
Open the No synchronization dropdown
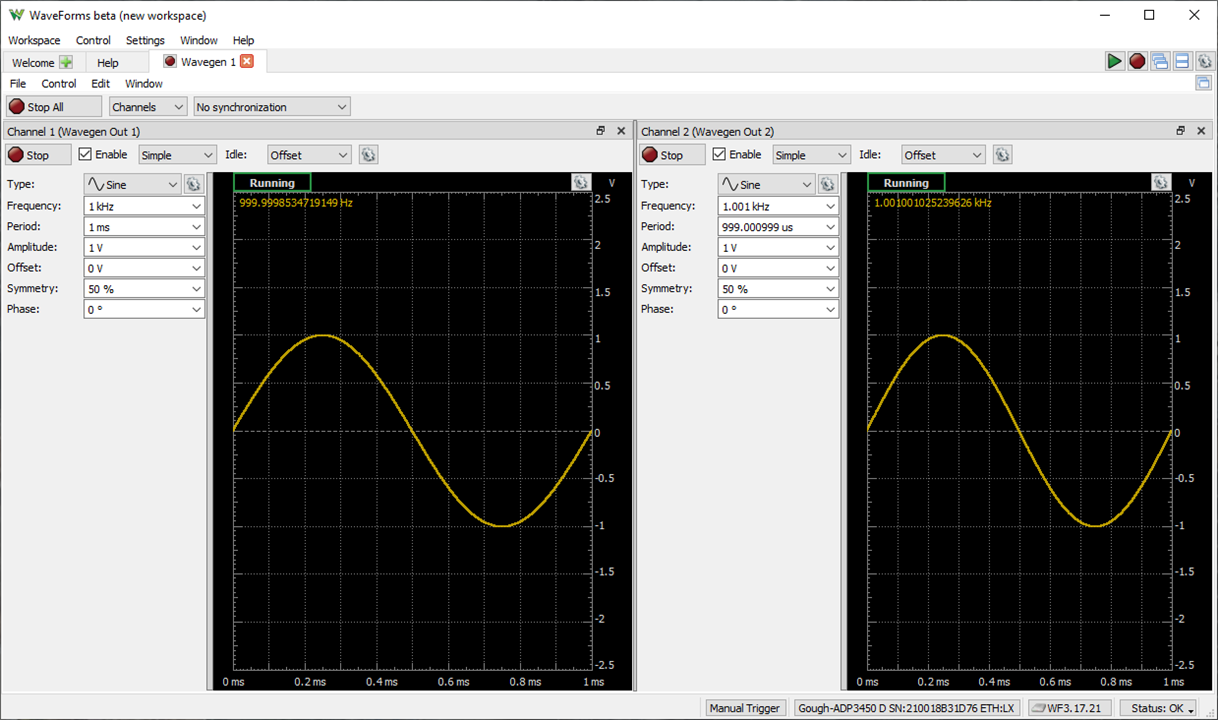click(272, 107)
